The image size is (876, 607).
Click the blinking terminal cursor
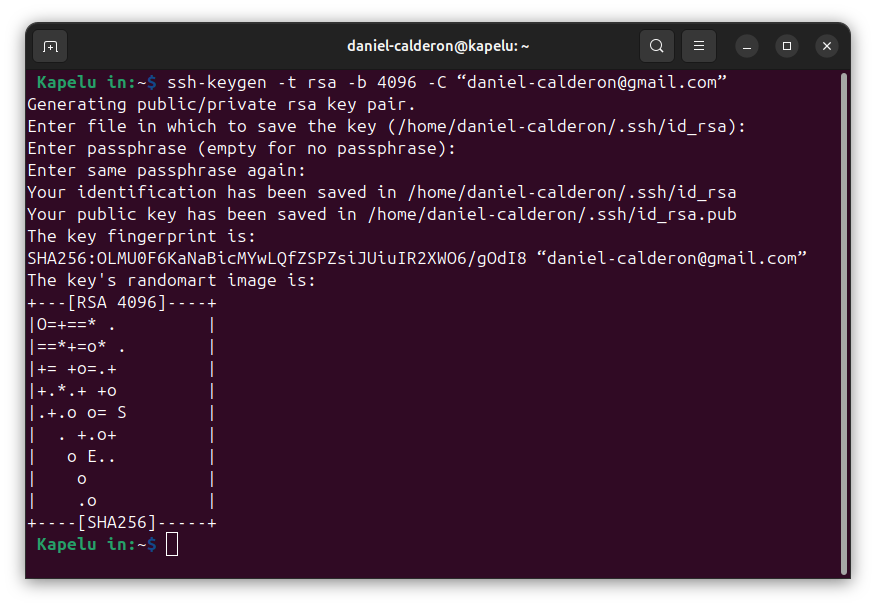171,544
